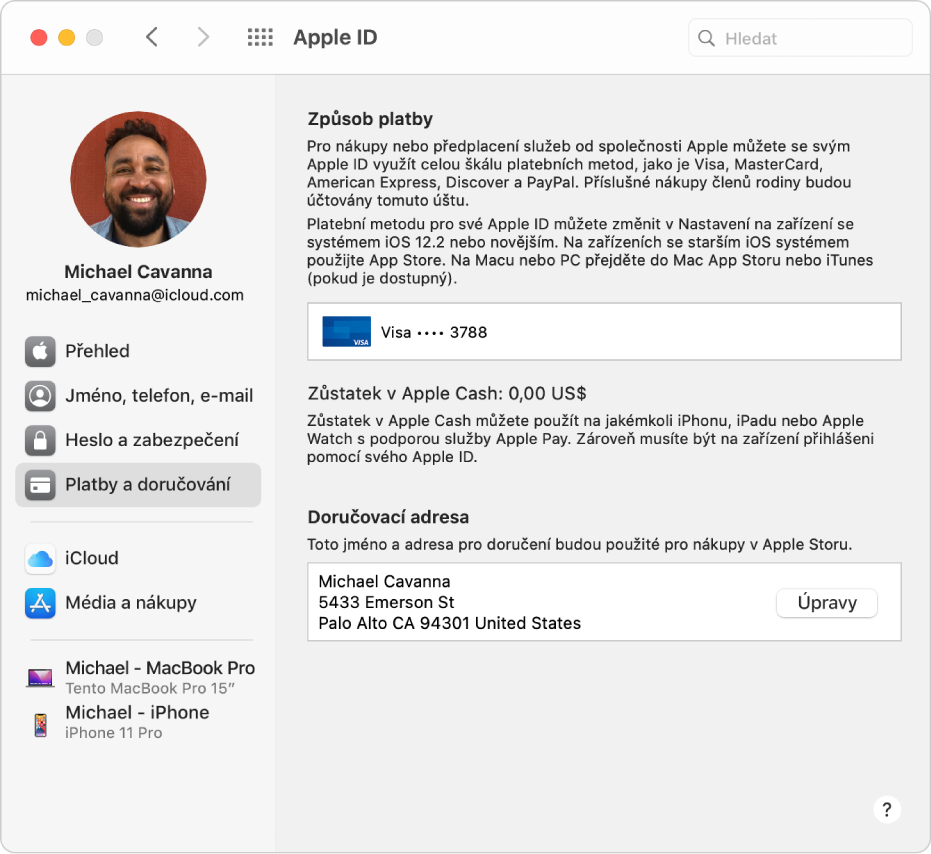Click Tento MacBook Pro 15″ subtitle

coord(150,688)
